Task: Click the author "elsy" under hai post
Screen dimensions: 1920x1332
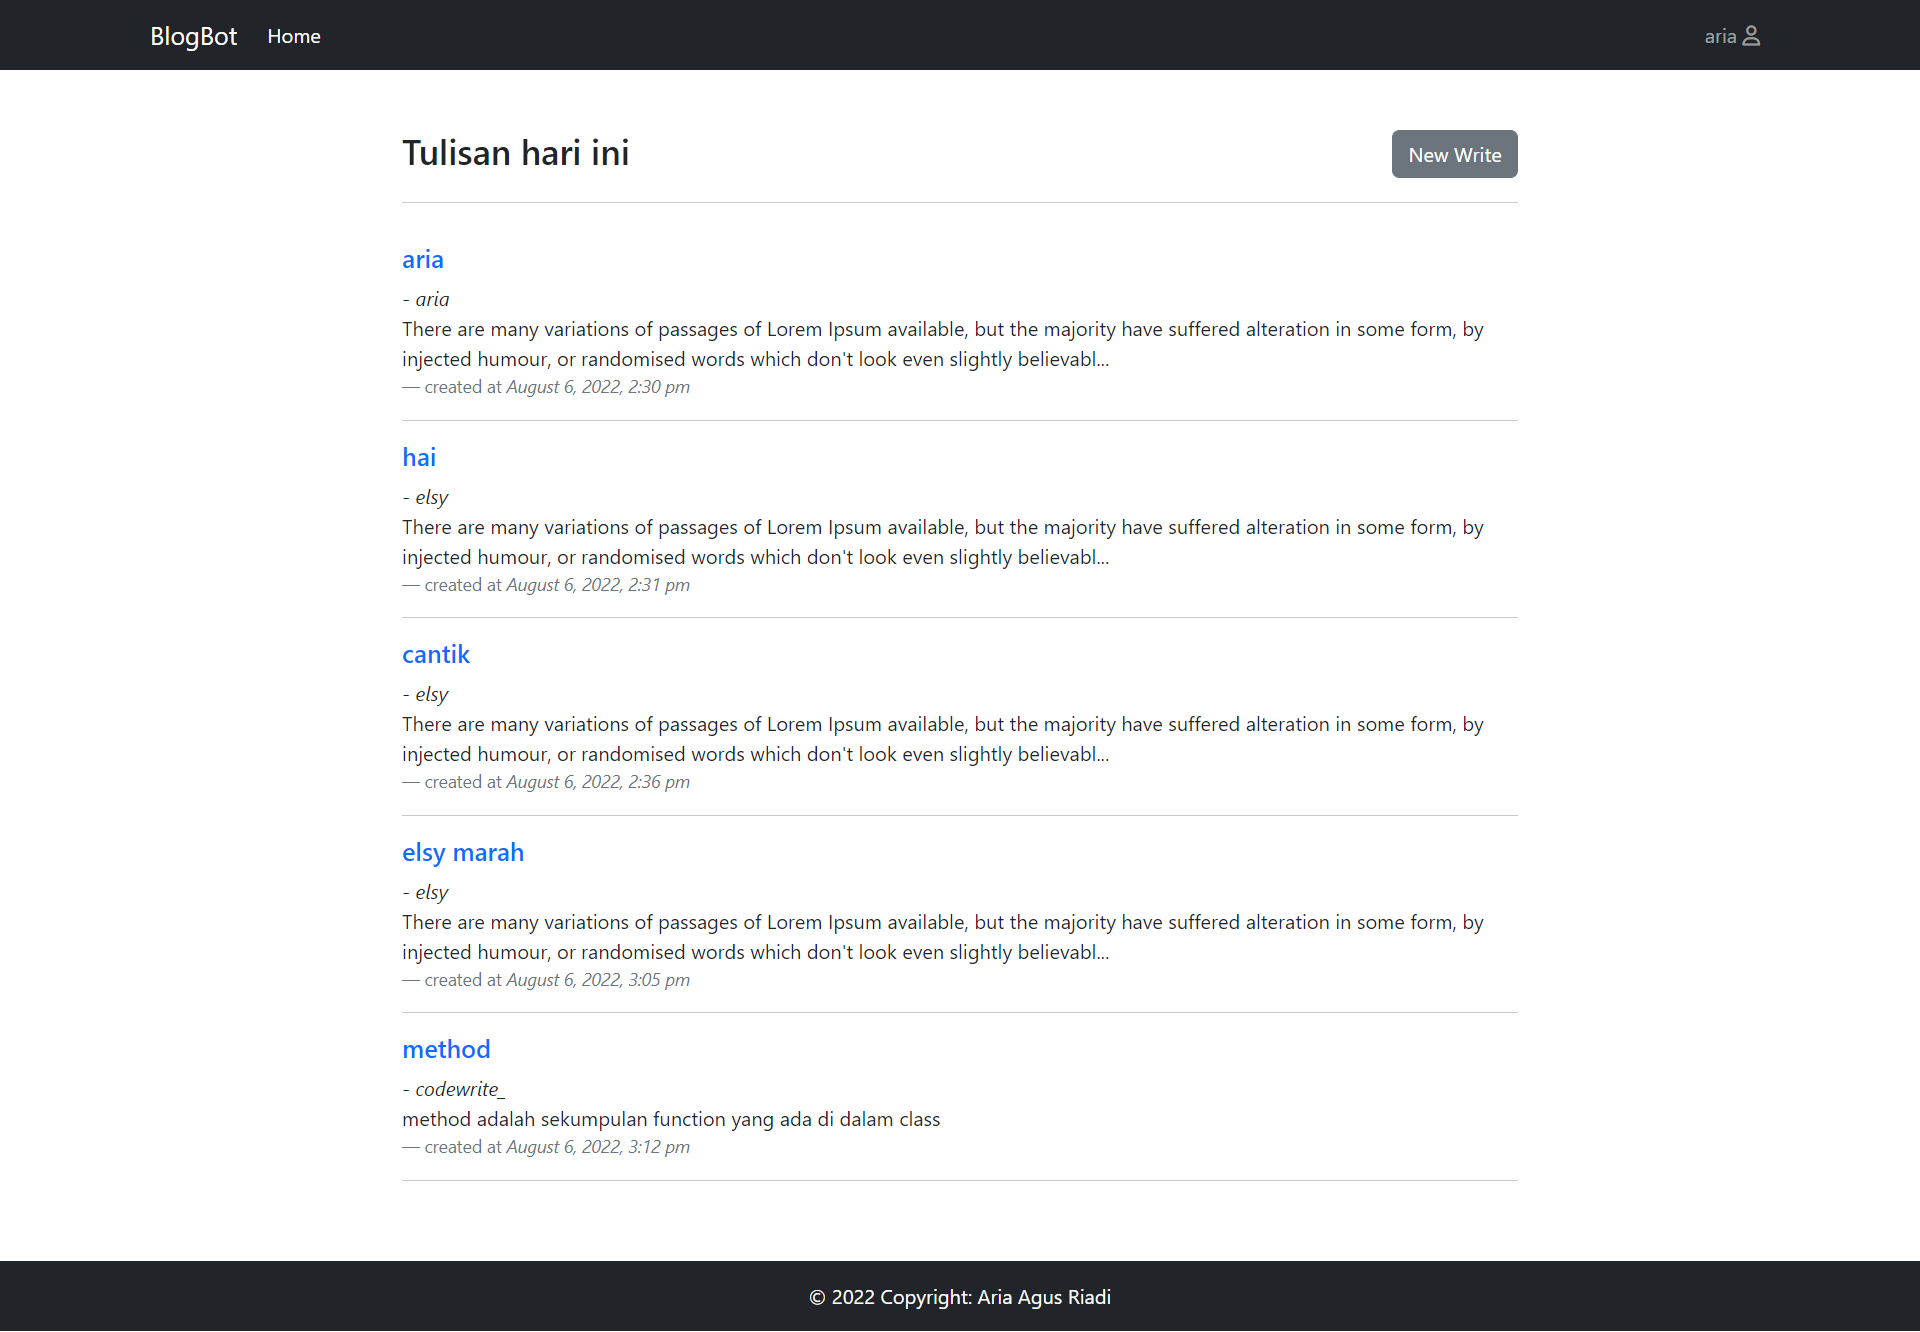Action: pos(431,496)
